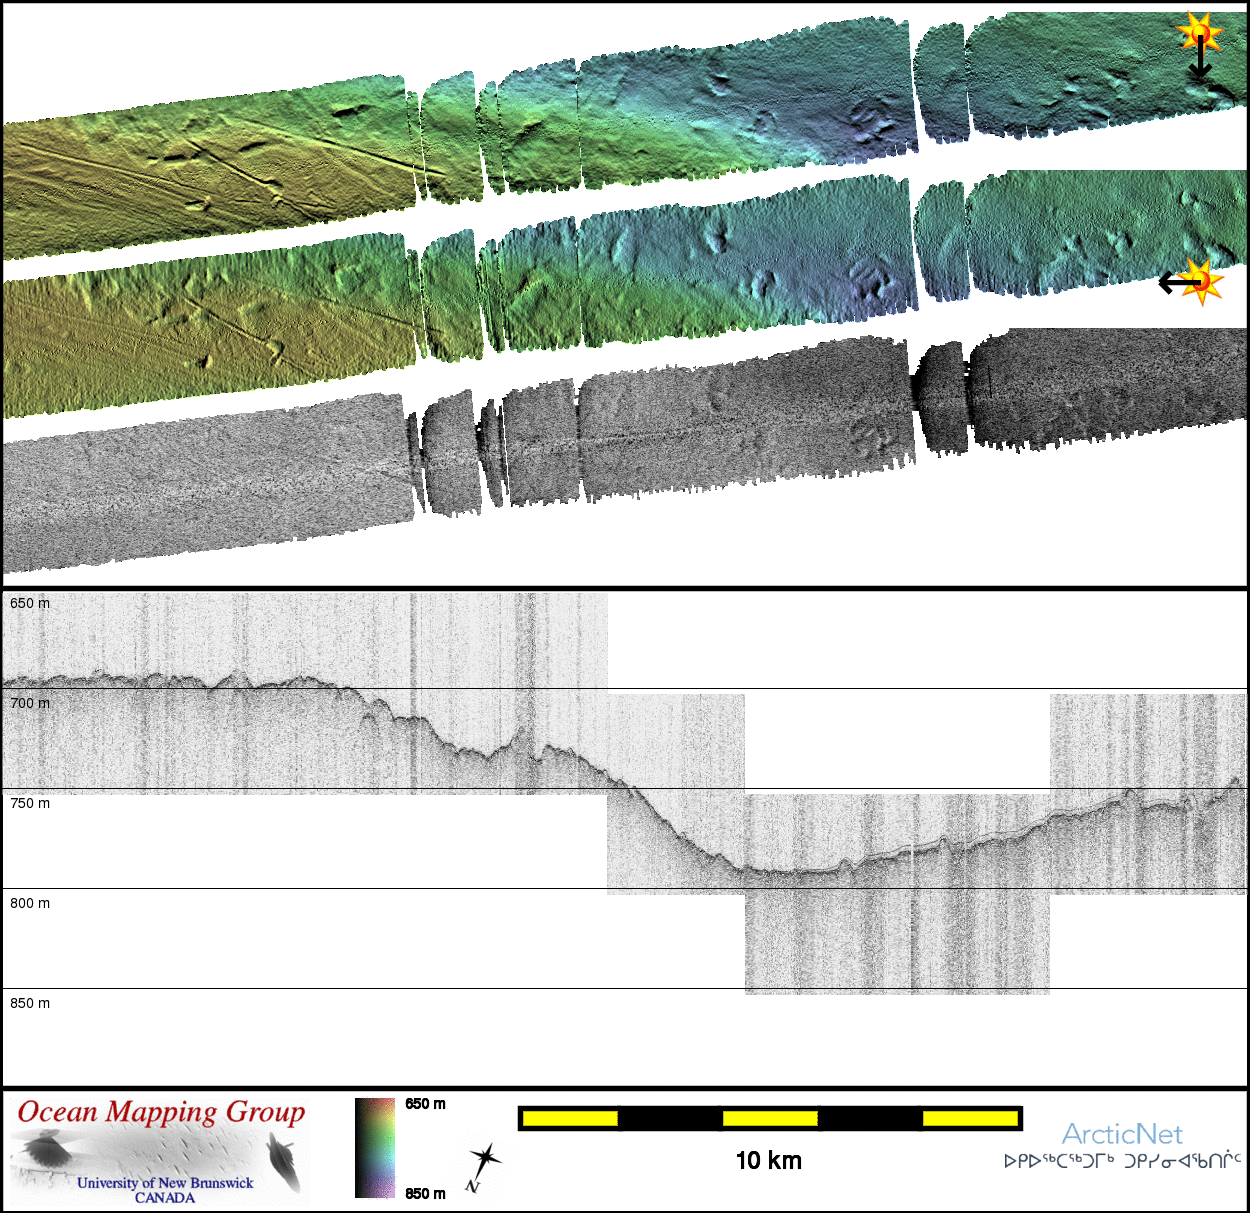
Task: Click the 700 m depth label in profile
Action: 30,703
